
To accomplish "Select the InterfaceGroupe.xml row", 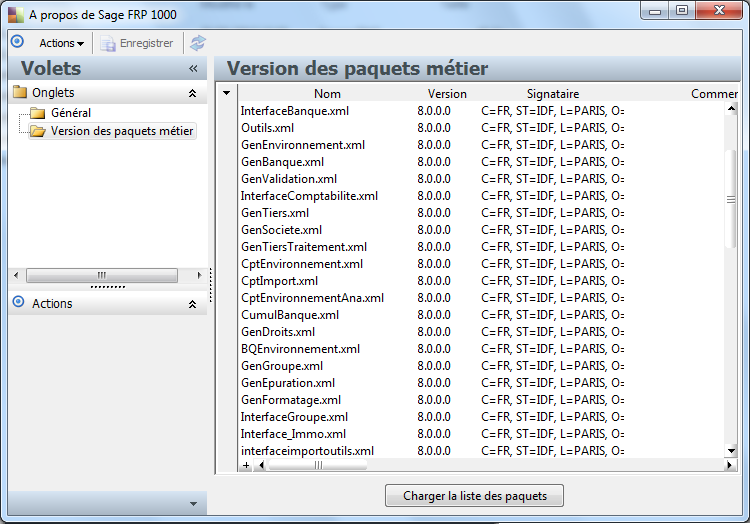I will coord(481,417).
